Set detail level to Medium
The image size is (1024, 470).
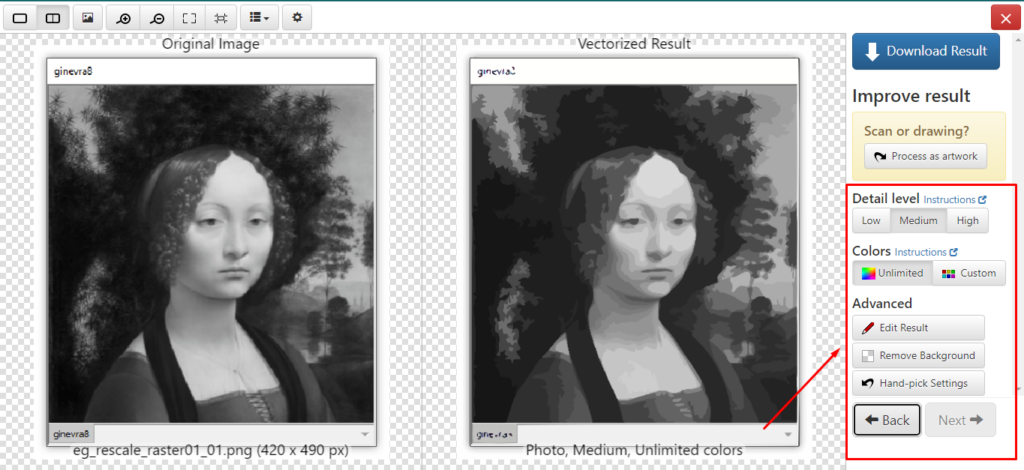pyautogui.click(x=918, y=221)
